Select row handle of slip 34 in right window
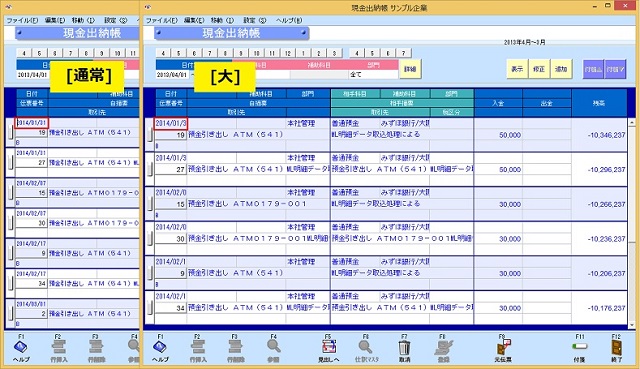This screenshot has width=640, height=369. click(x=150, y=308)
